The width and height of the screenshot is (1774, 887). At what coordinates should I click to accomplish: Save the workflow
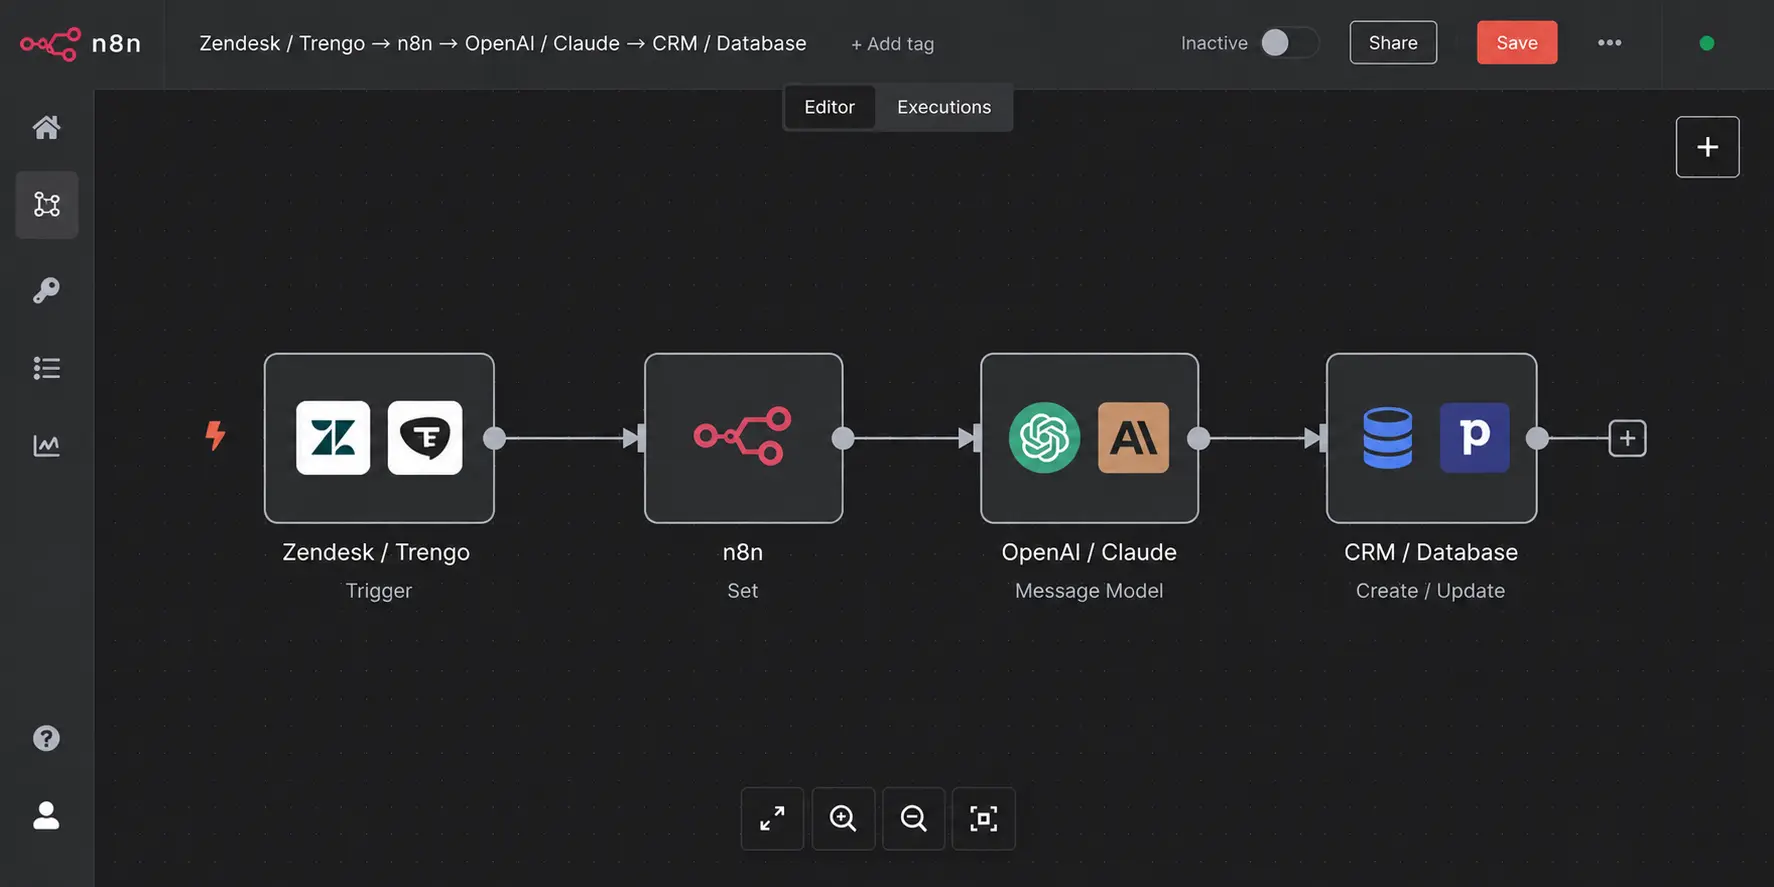1517,43
